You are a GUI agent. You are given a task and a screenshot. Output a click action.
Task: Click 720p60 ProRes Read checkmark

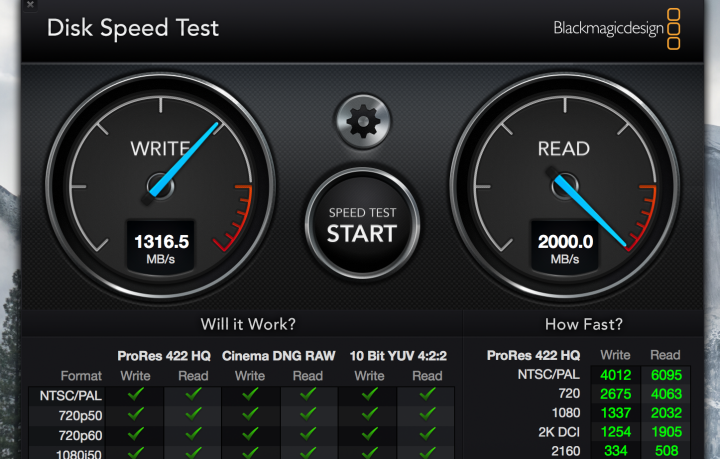tap(193, 433)
